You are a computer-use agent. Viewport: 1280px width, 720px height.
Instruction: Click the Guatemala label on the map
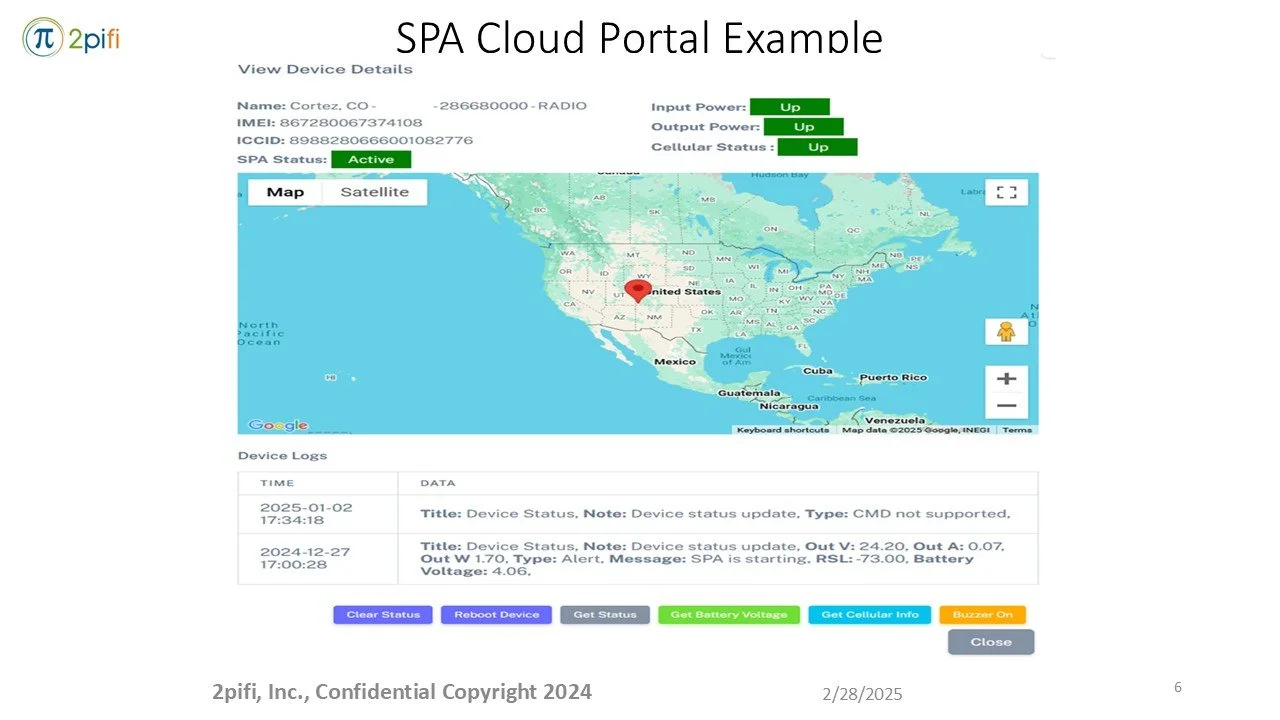coord(748,393)
